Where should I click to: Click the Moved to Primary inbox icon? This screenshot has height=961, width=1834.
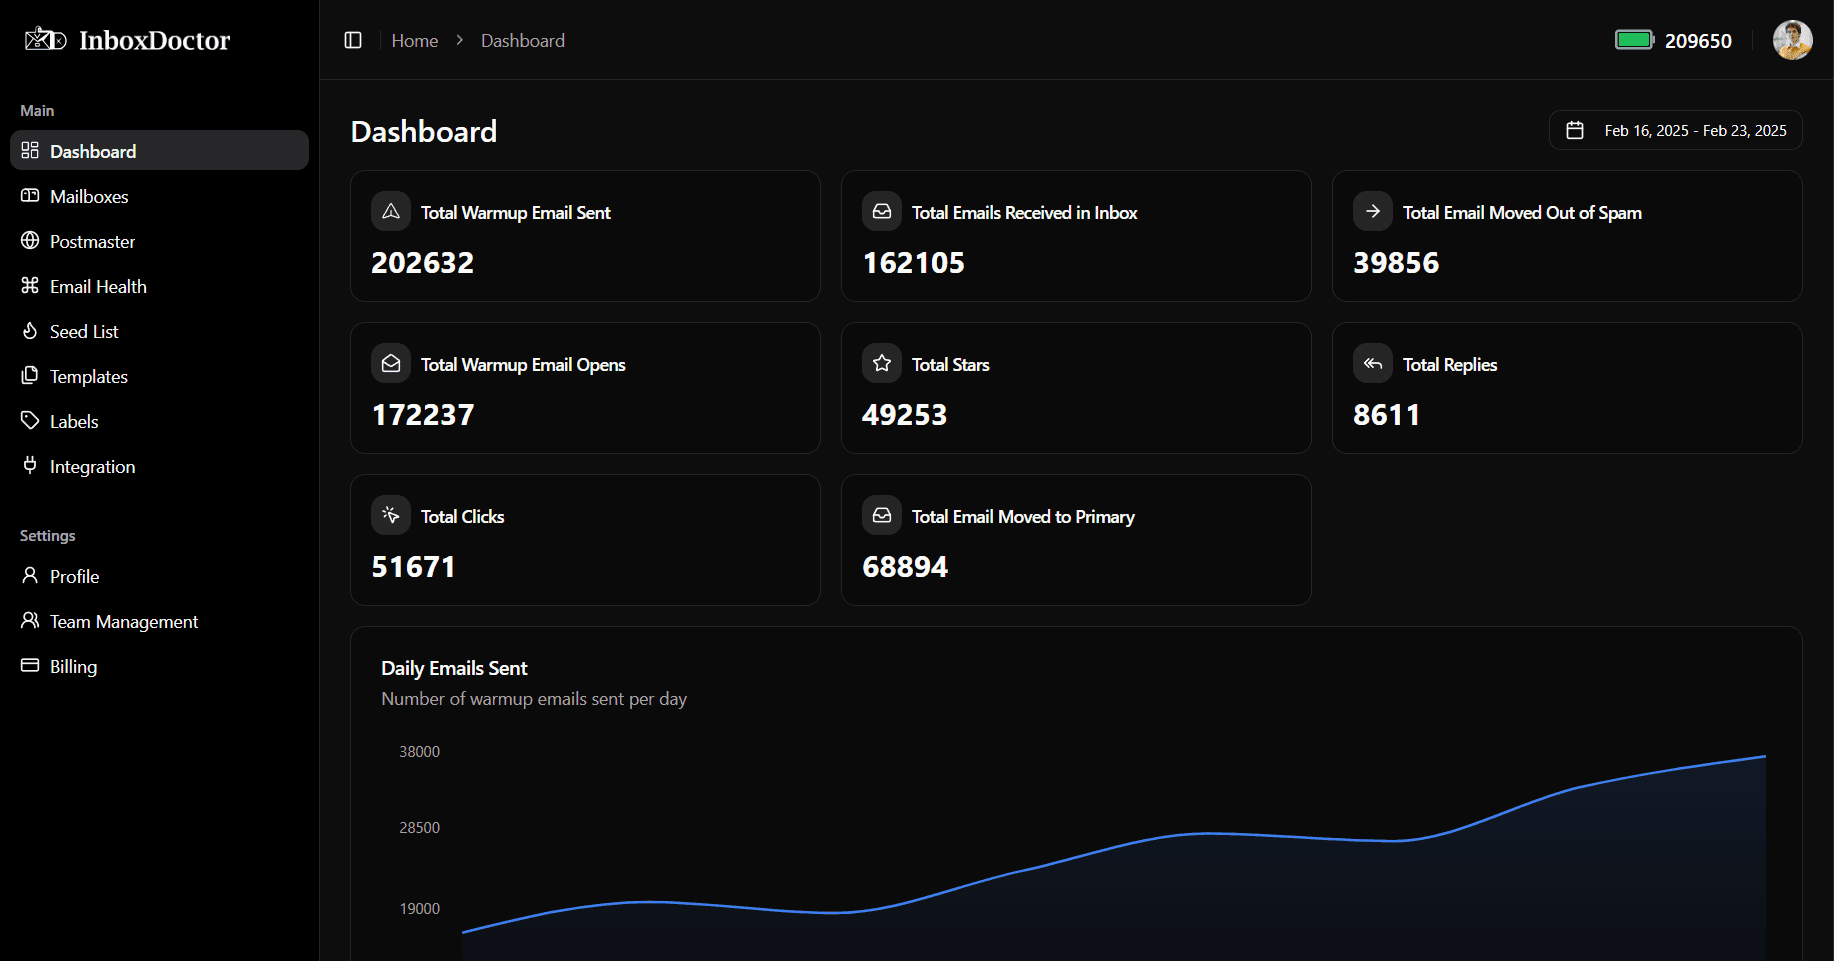click(882, 515)
